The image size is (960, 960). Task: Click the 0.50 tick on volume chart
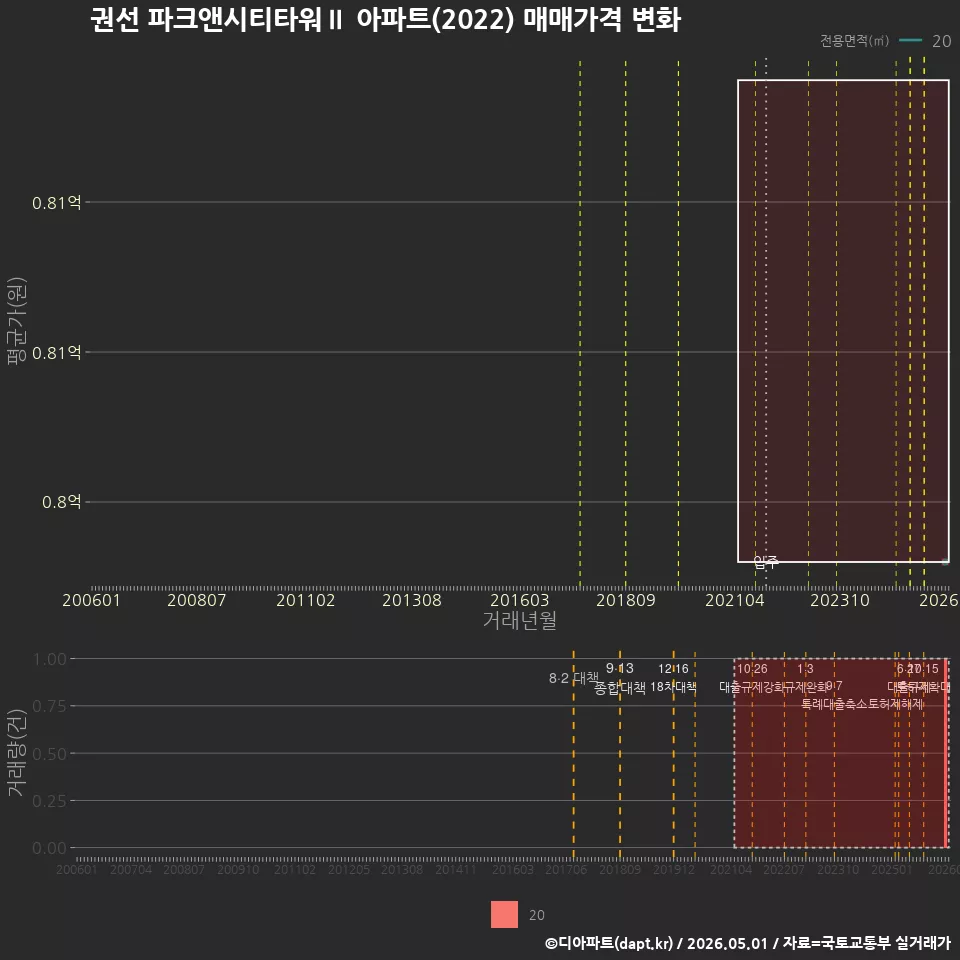coord(50,754)
